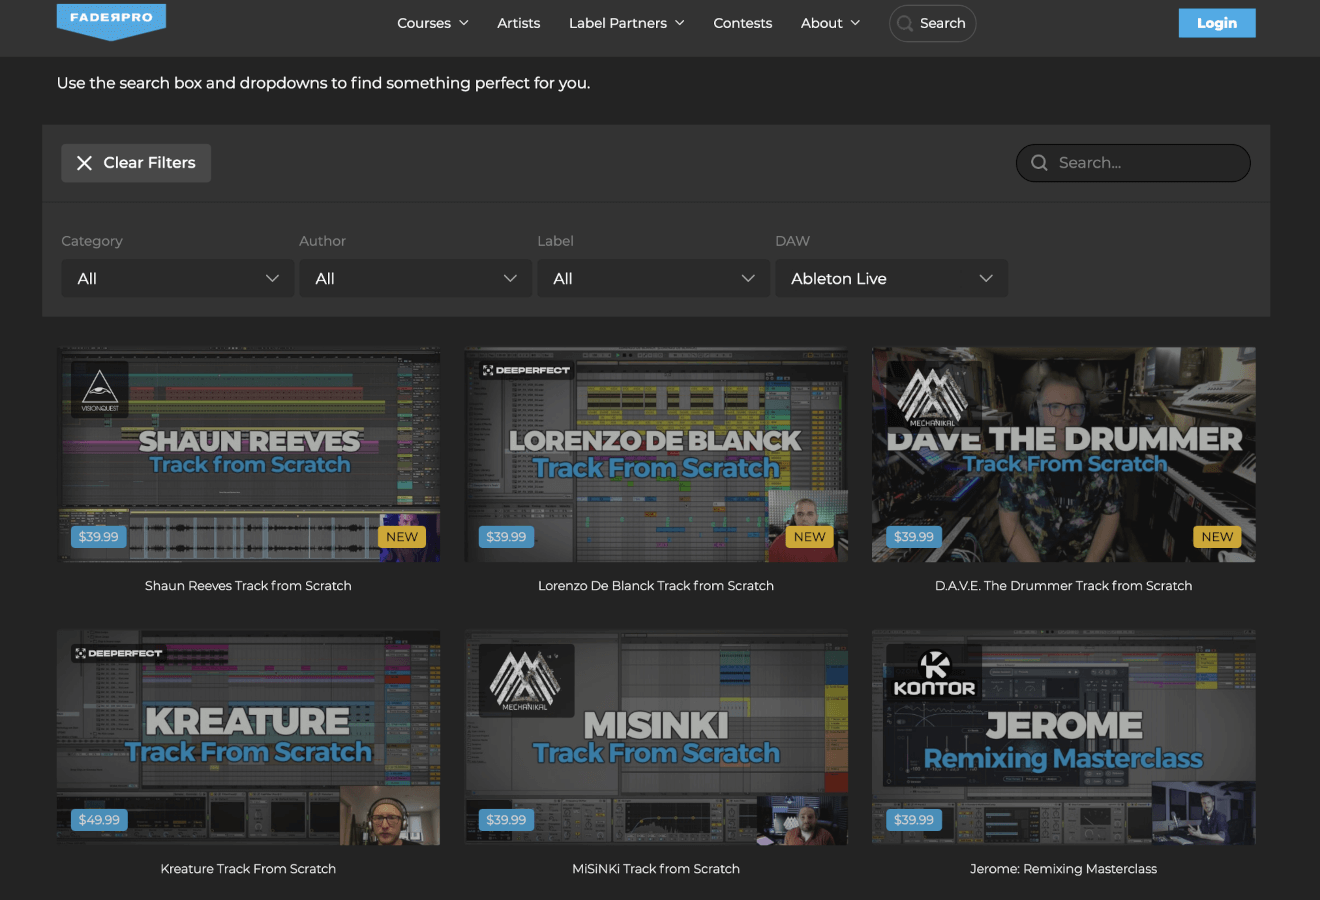This screenshot has width=1320, height=900.
Task: Click NEW badge on Lorenzo De Blanck card
Action: [x=809, y=537]
